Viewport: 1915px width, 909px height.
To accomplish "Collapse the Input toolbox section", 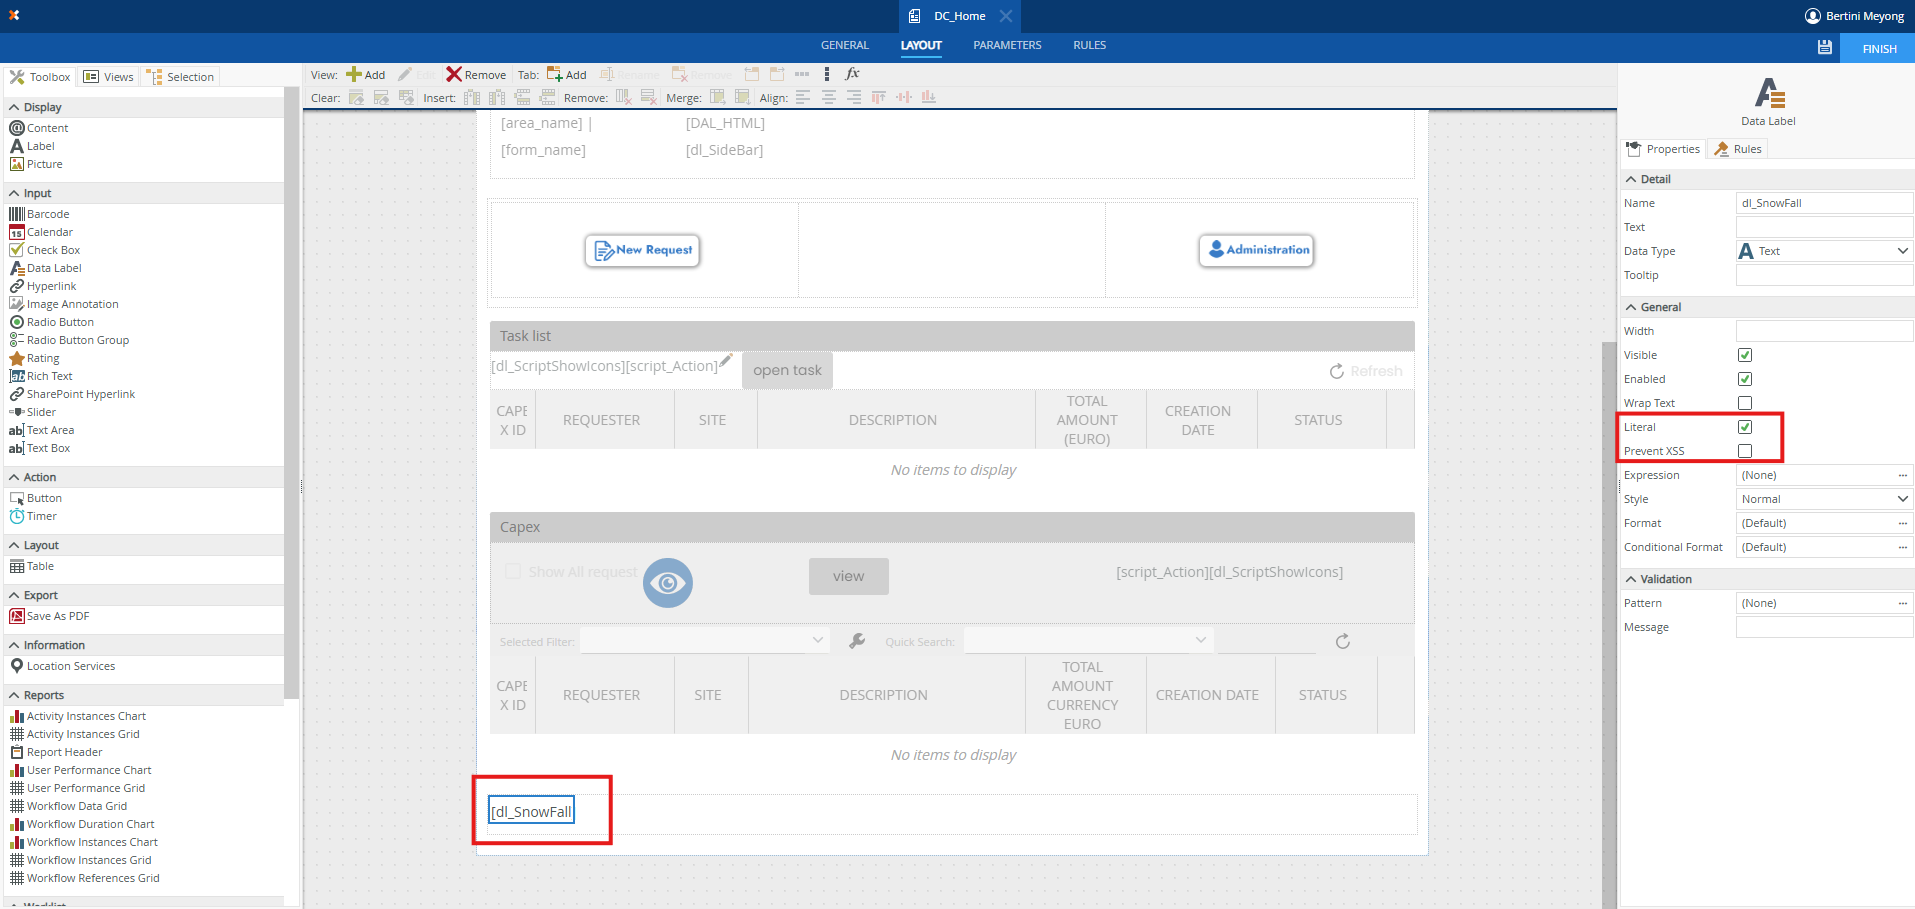I will click(x=14, y=193).
